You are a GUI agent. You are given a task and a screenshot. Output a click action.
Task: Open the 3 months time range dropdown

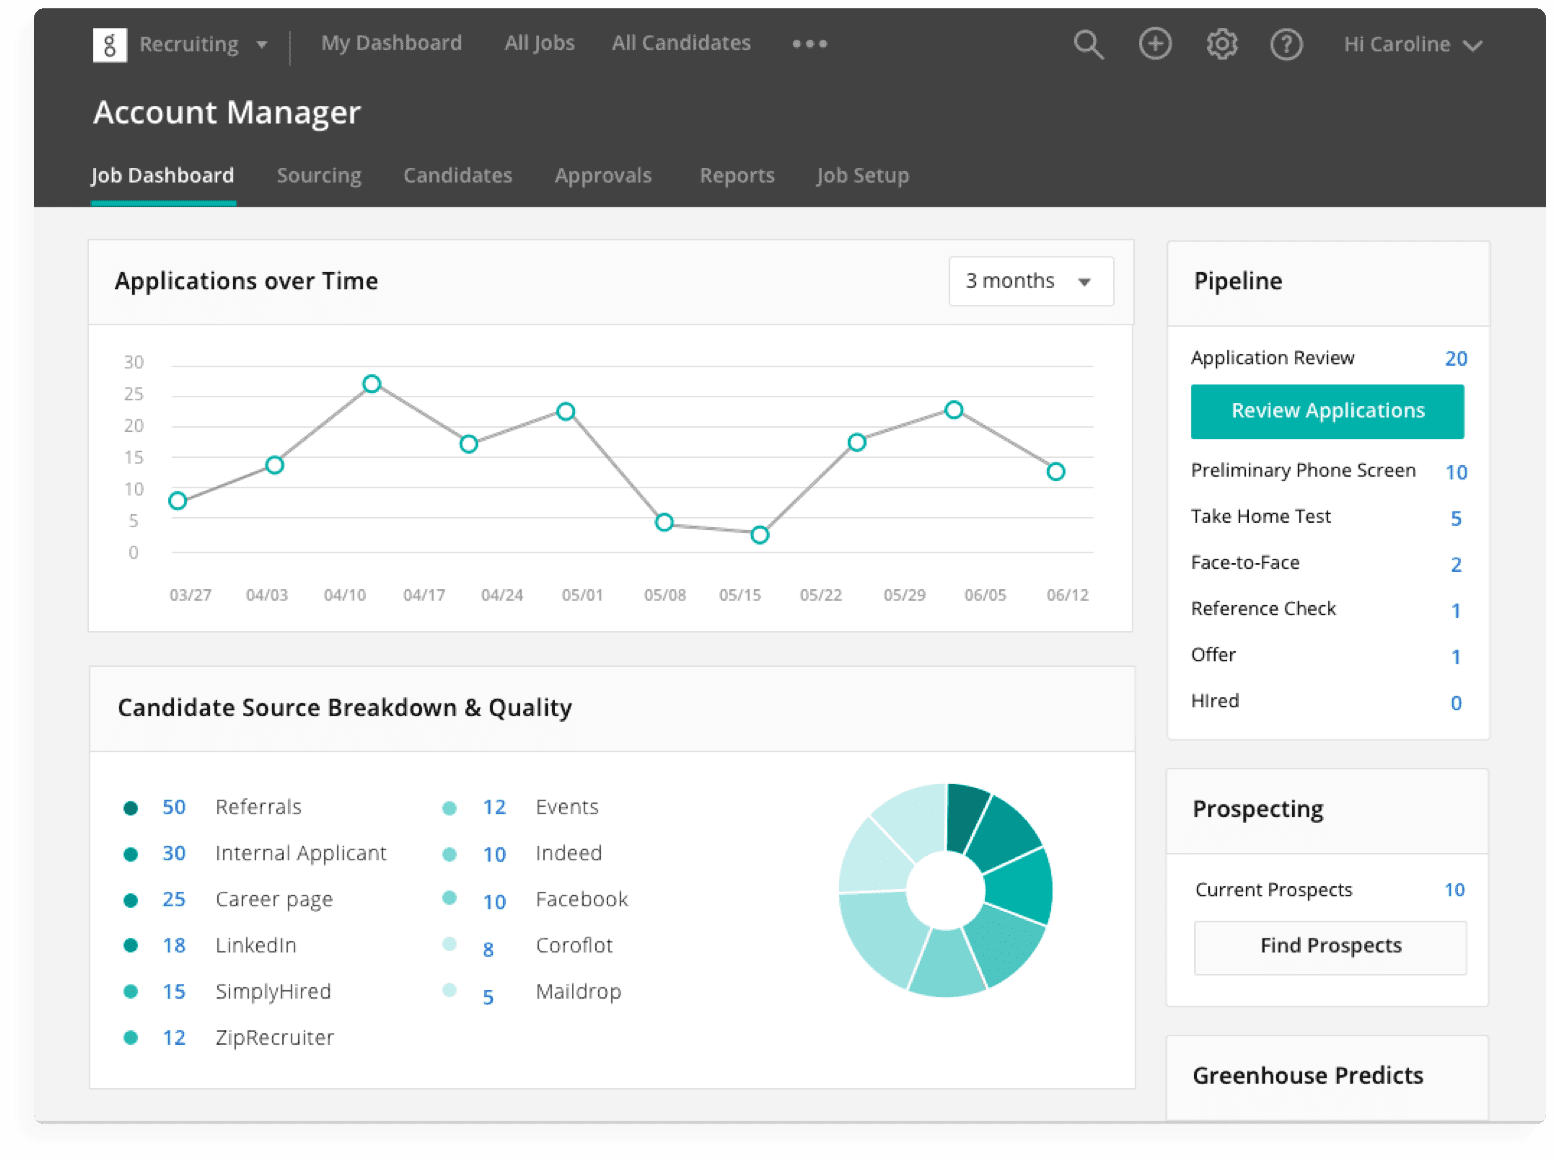[x=1030, y=281]
